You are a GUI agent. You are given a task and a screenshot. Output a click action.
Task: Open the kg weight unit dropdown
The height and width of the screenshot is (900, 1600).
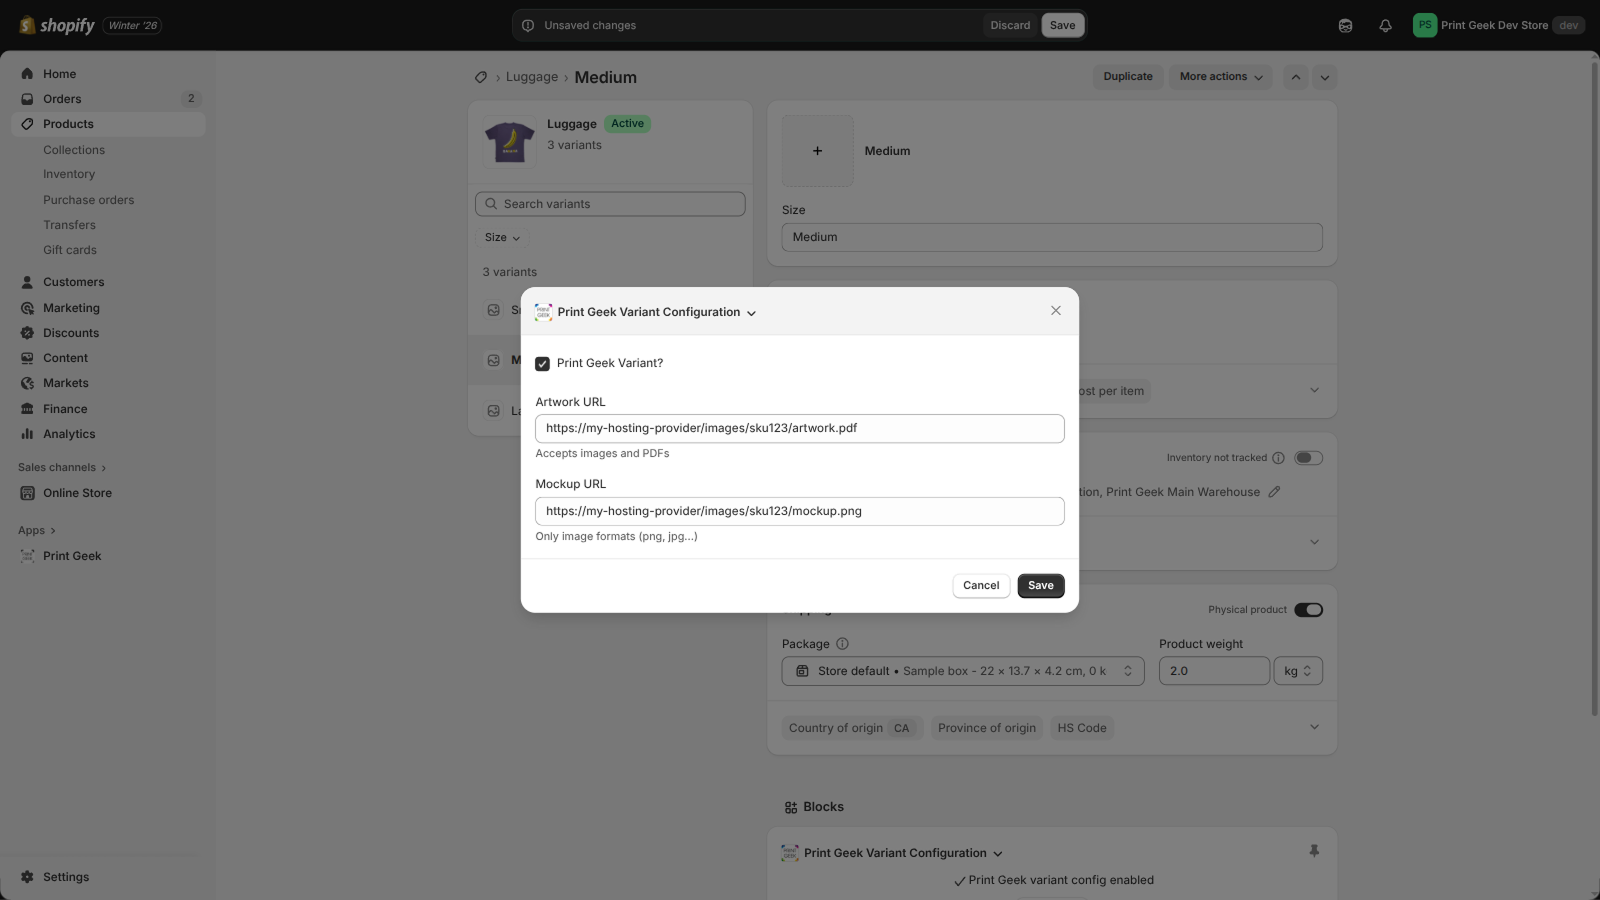point(1298,671)
